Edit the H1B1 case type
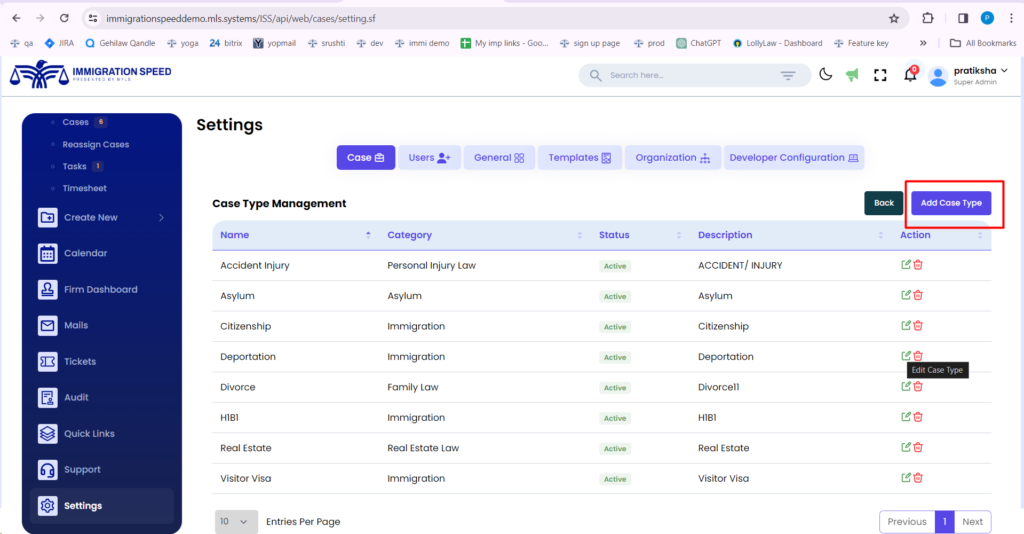Screen dimensions: 1024x534 pyautogui.click(x=906, y=416)
